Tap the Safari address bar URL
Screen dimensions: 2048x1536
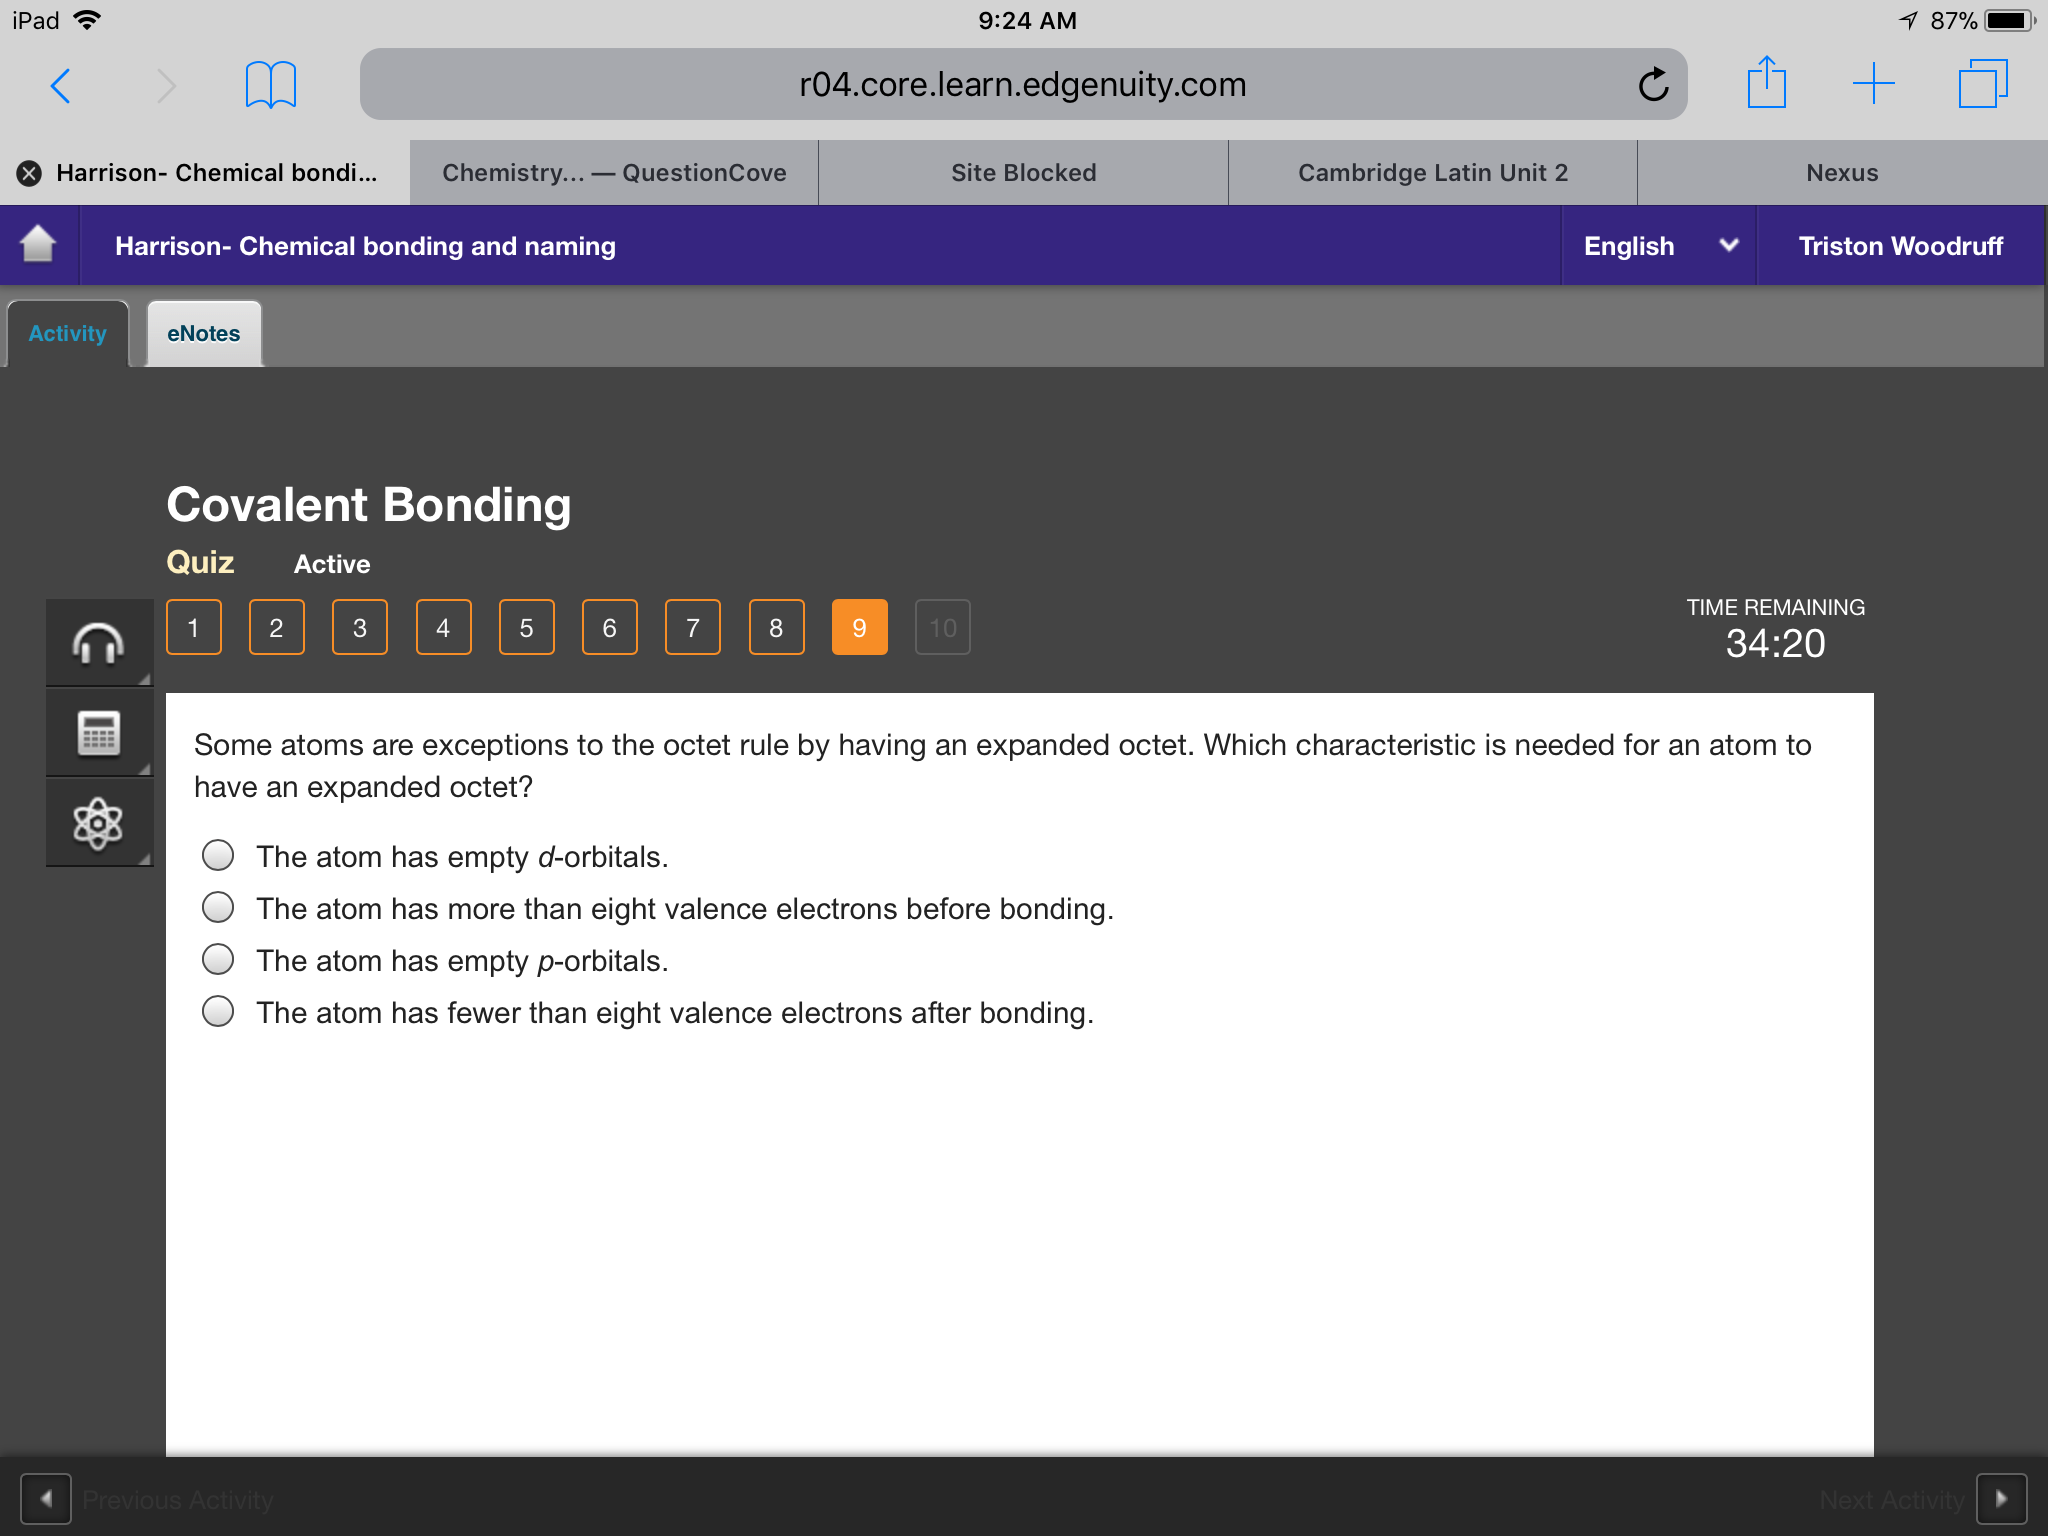[x=1023, y=85]
